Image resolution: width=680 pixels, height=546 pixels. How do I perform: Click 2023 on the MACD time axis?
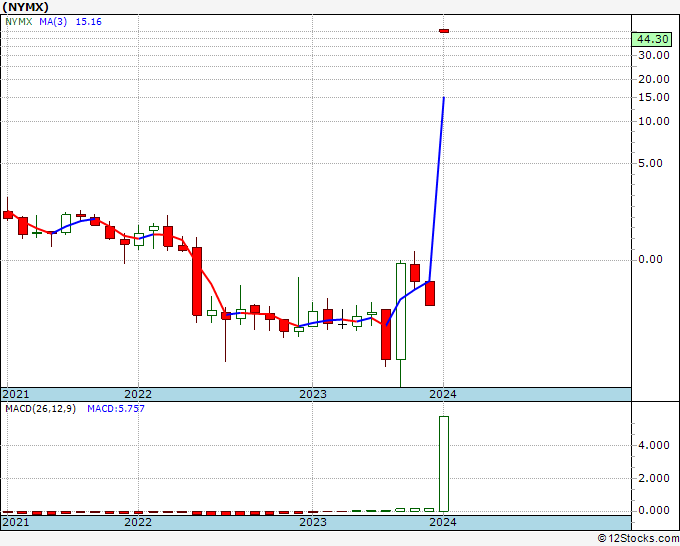point(313,522)
